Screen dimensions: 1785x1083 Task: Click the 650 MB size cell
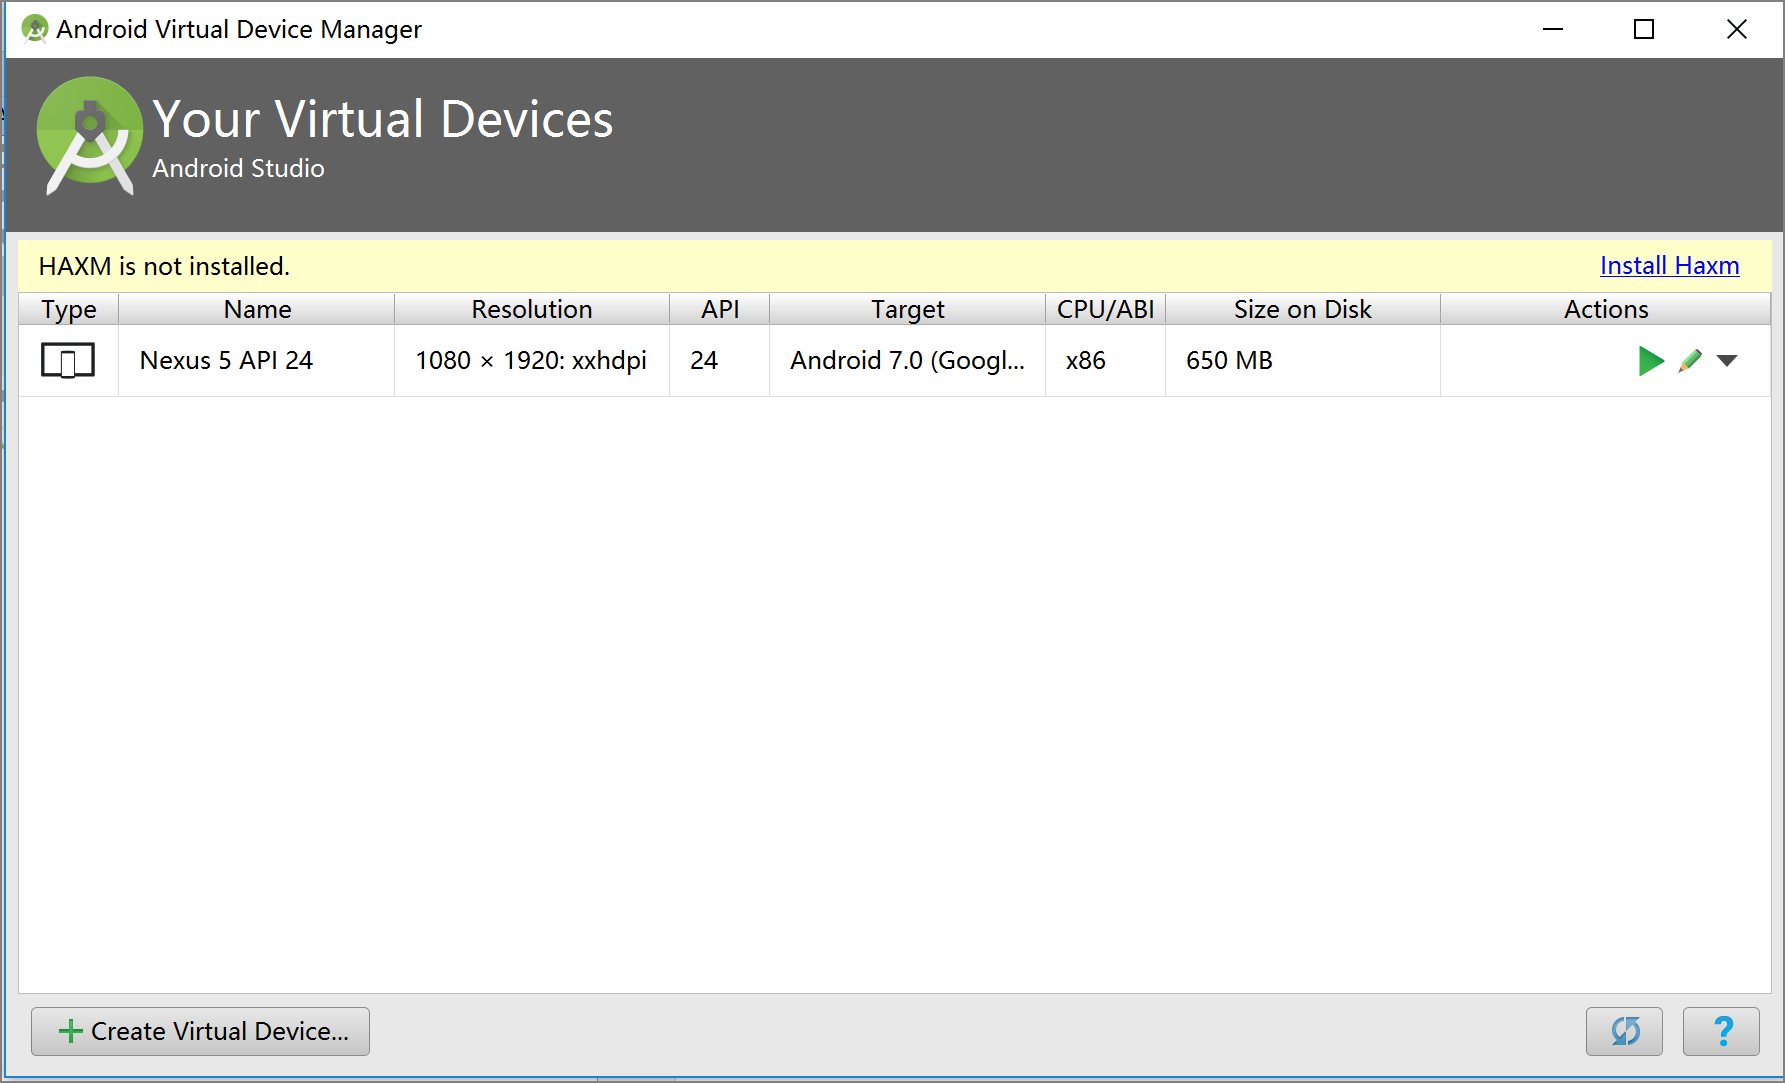point(1303,361)
